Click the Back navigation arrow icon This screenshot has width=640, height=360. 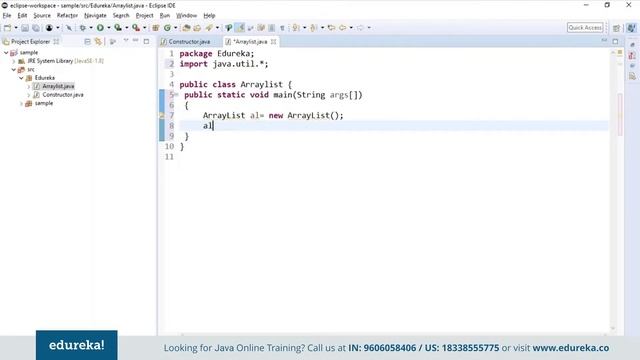342,28
